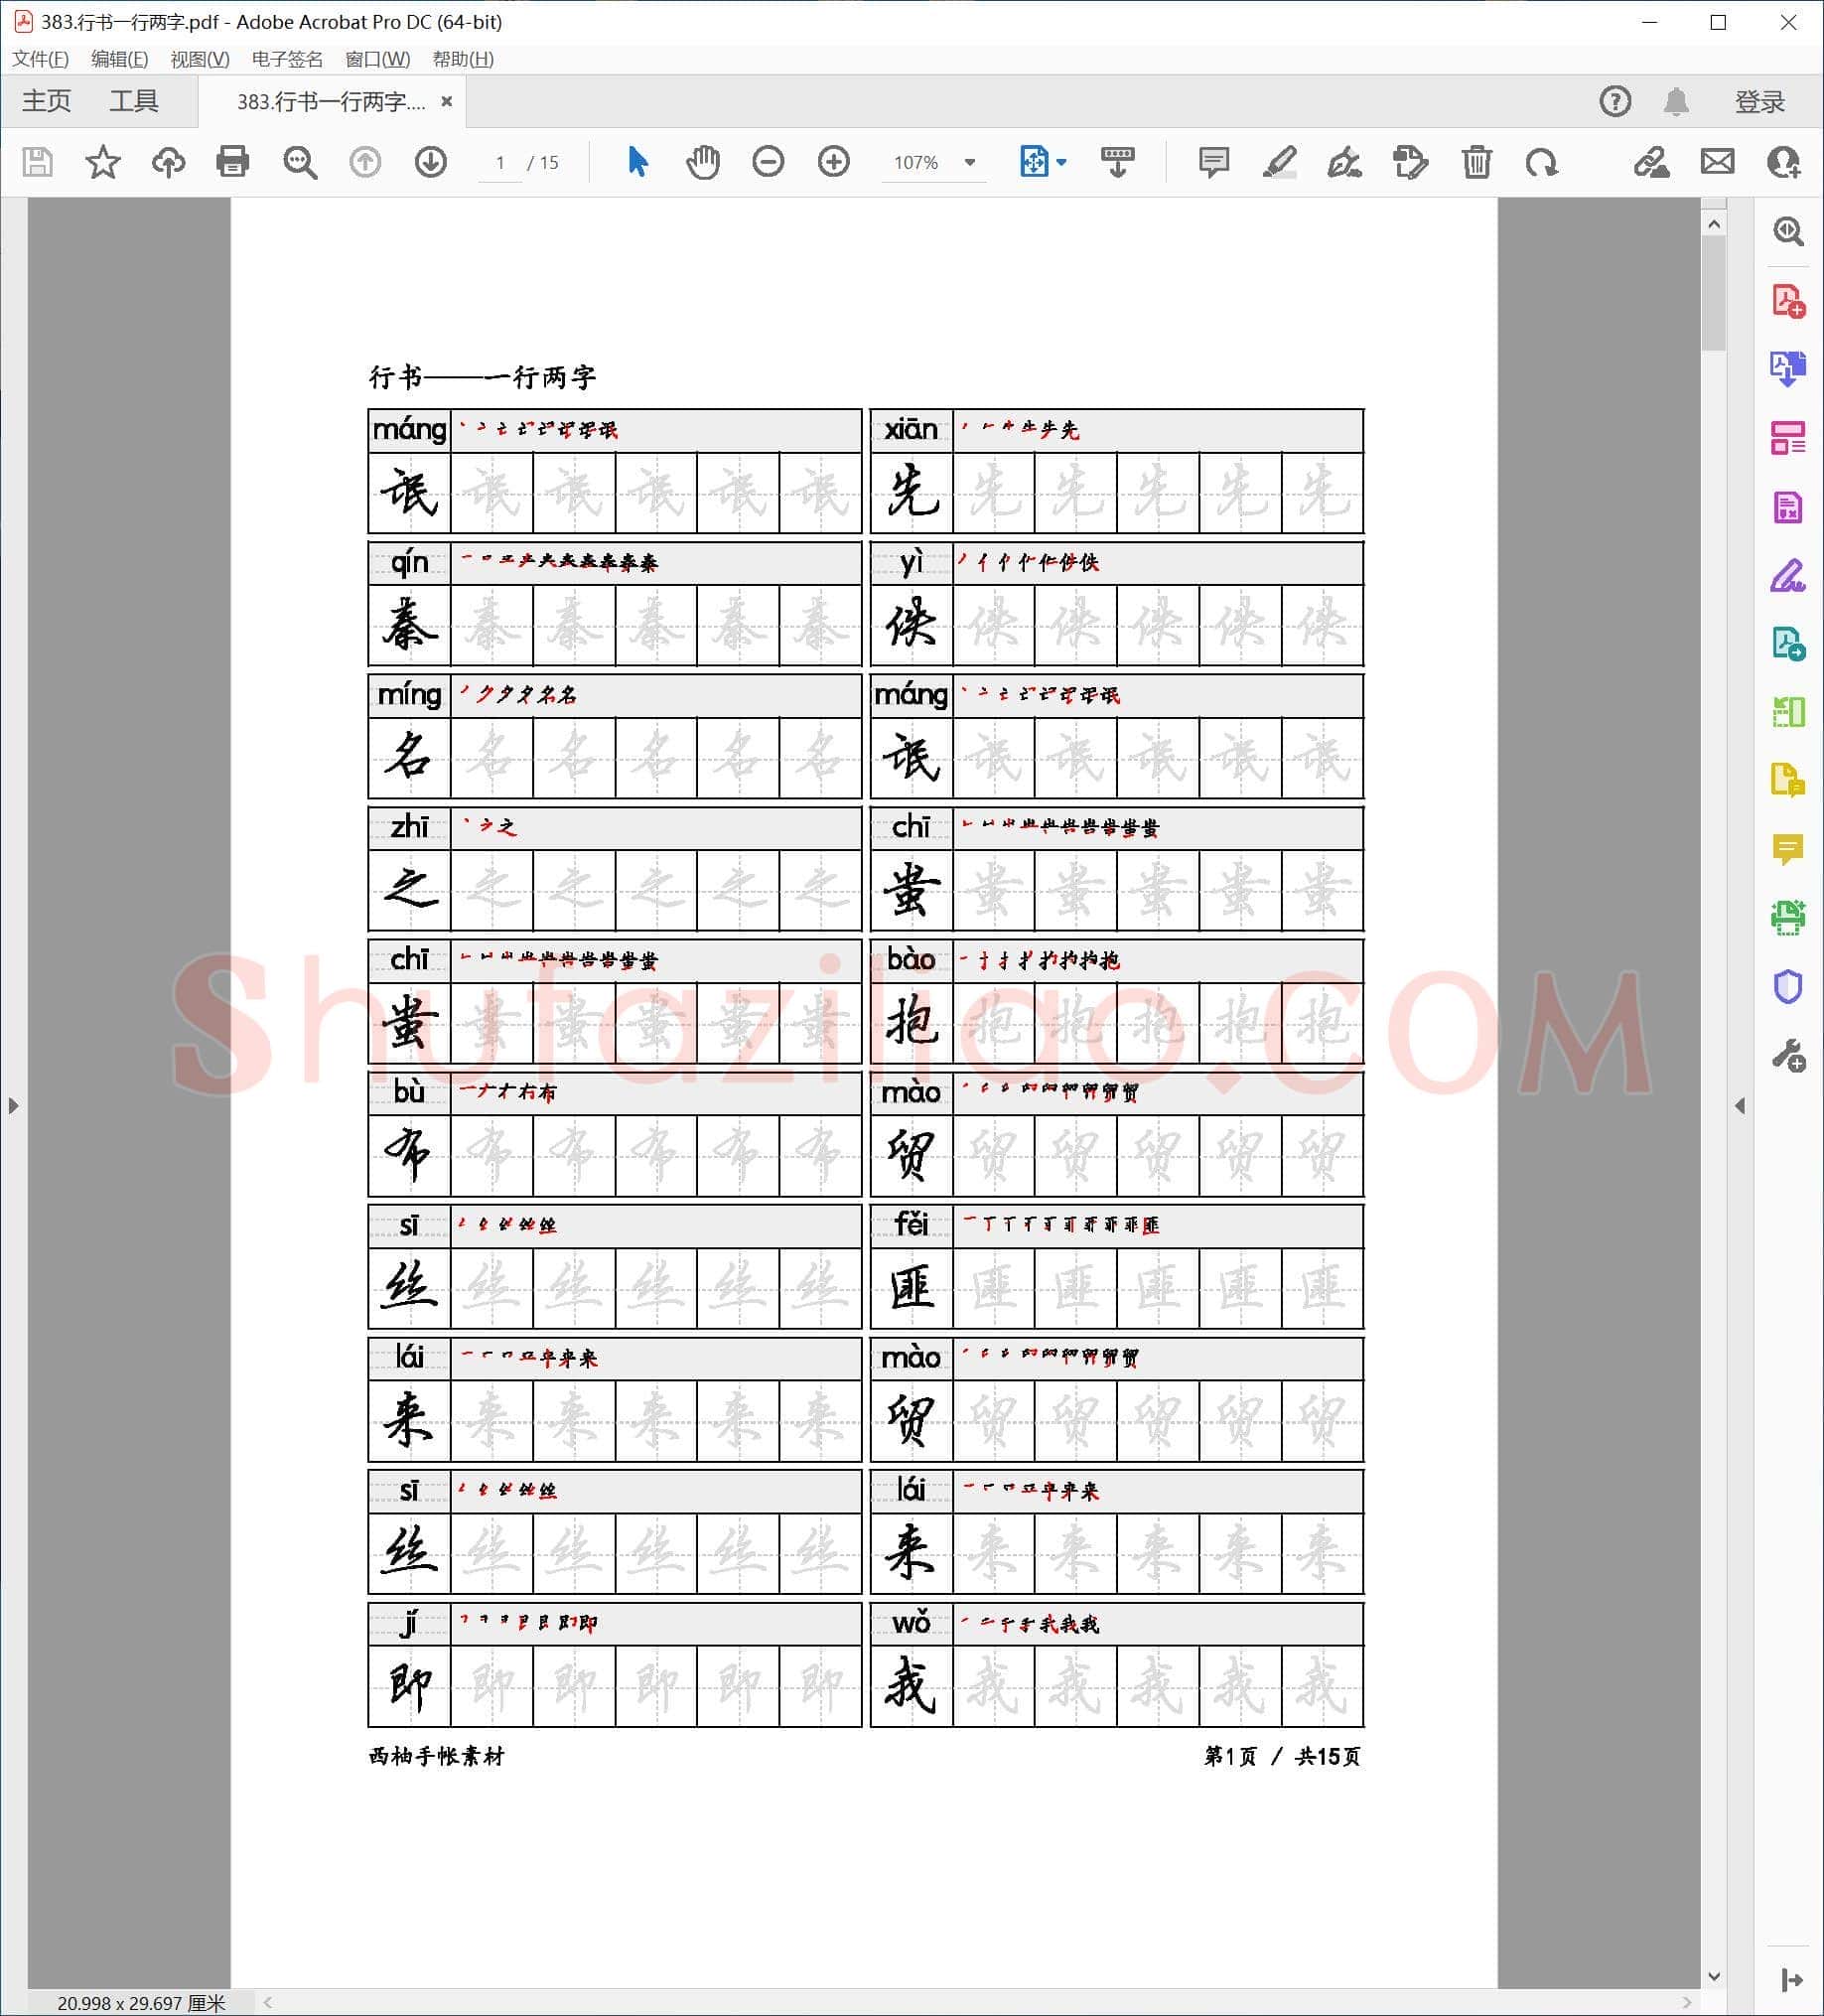Click the 登录 sign-in button
Screen dimensions: 1824x2016
[x=1760, y=101]
